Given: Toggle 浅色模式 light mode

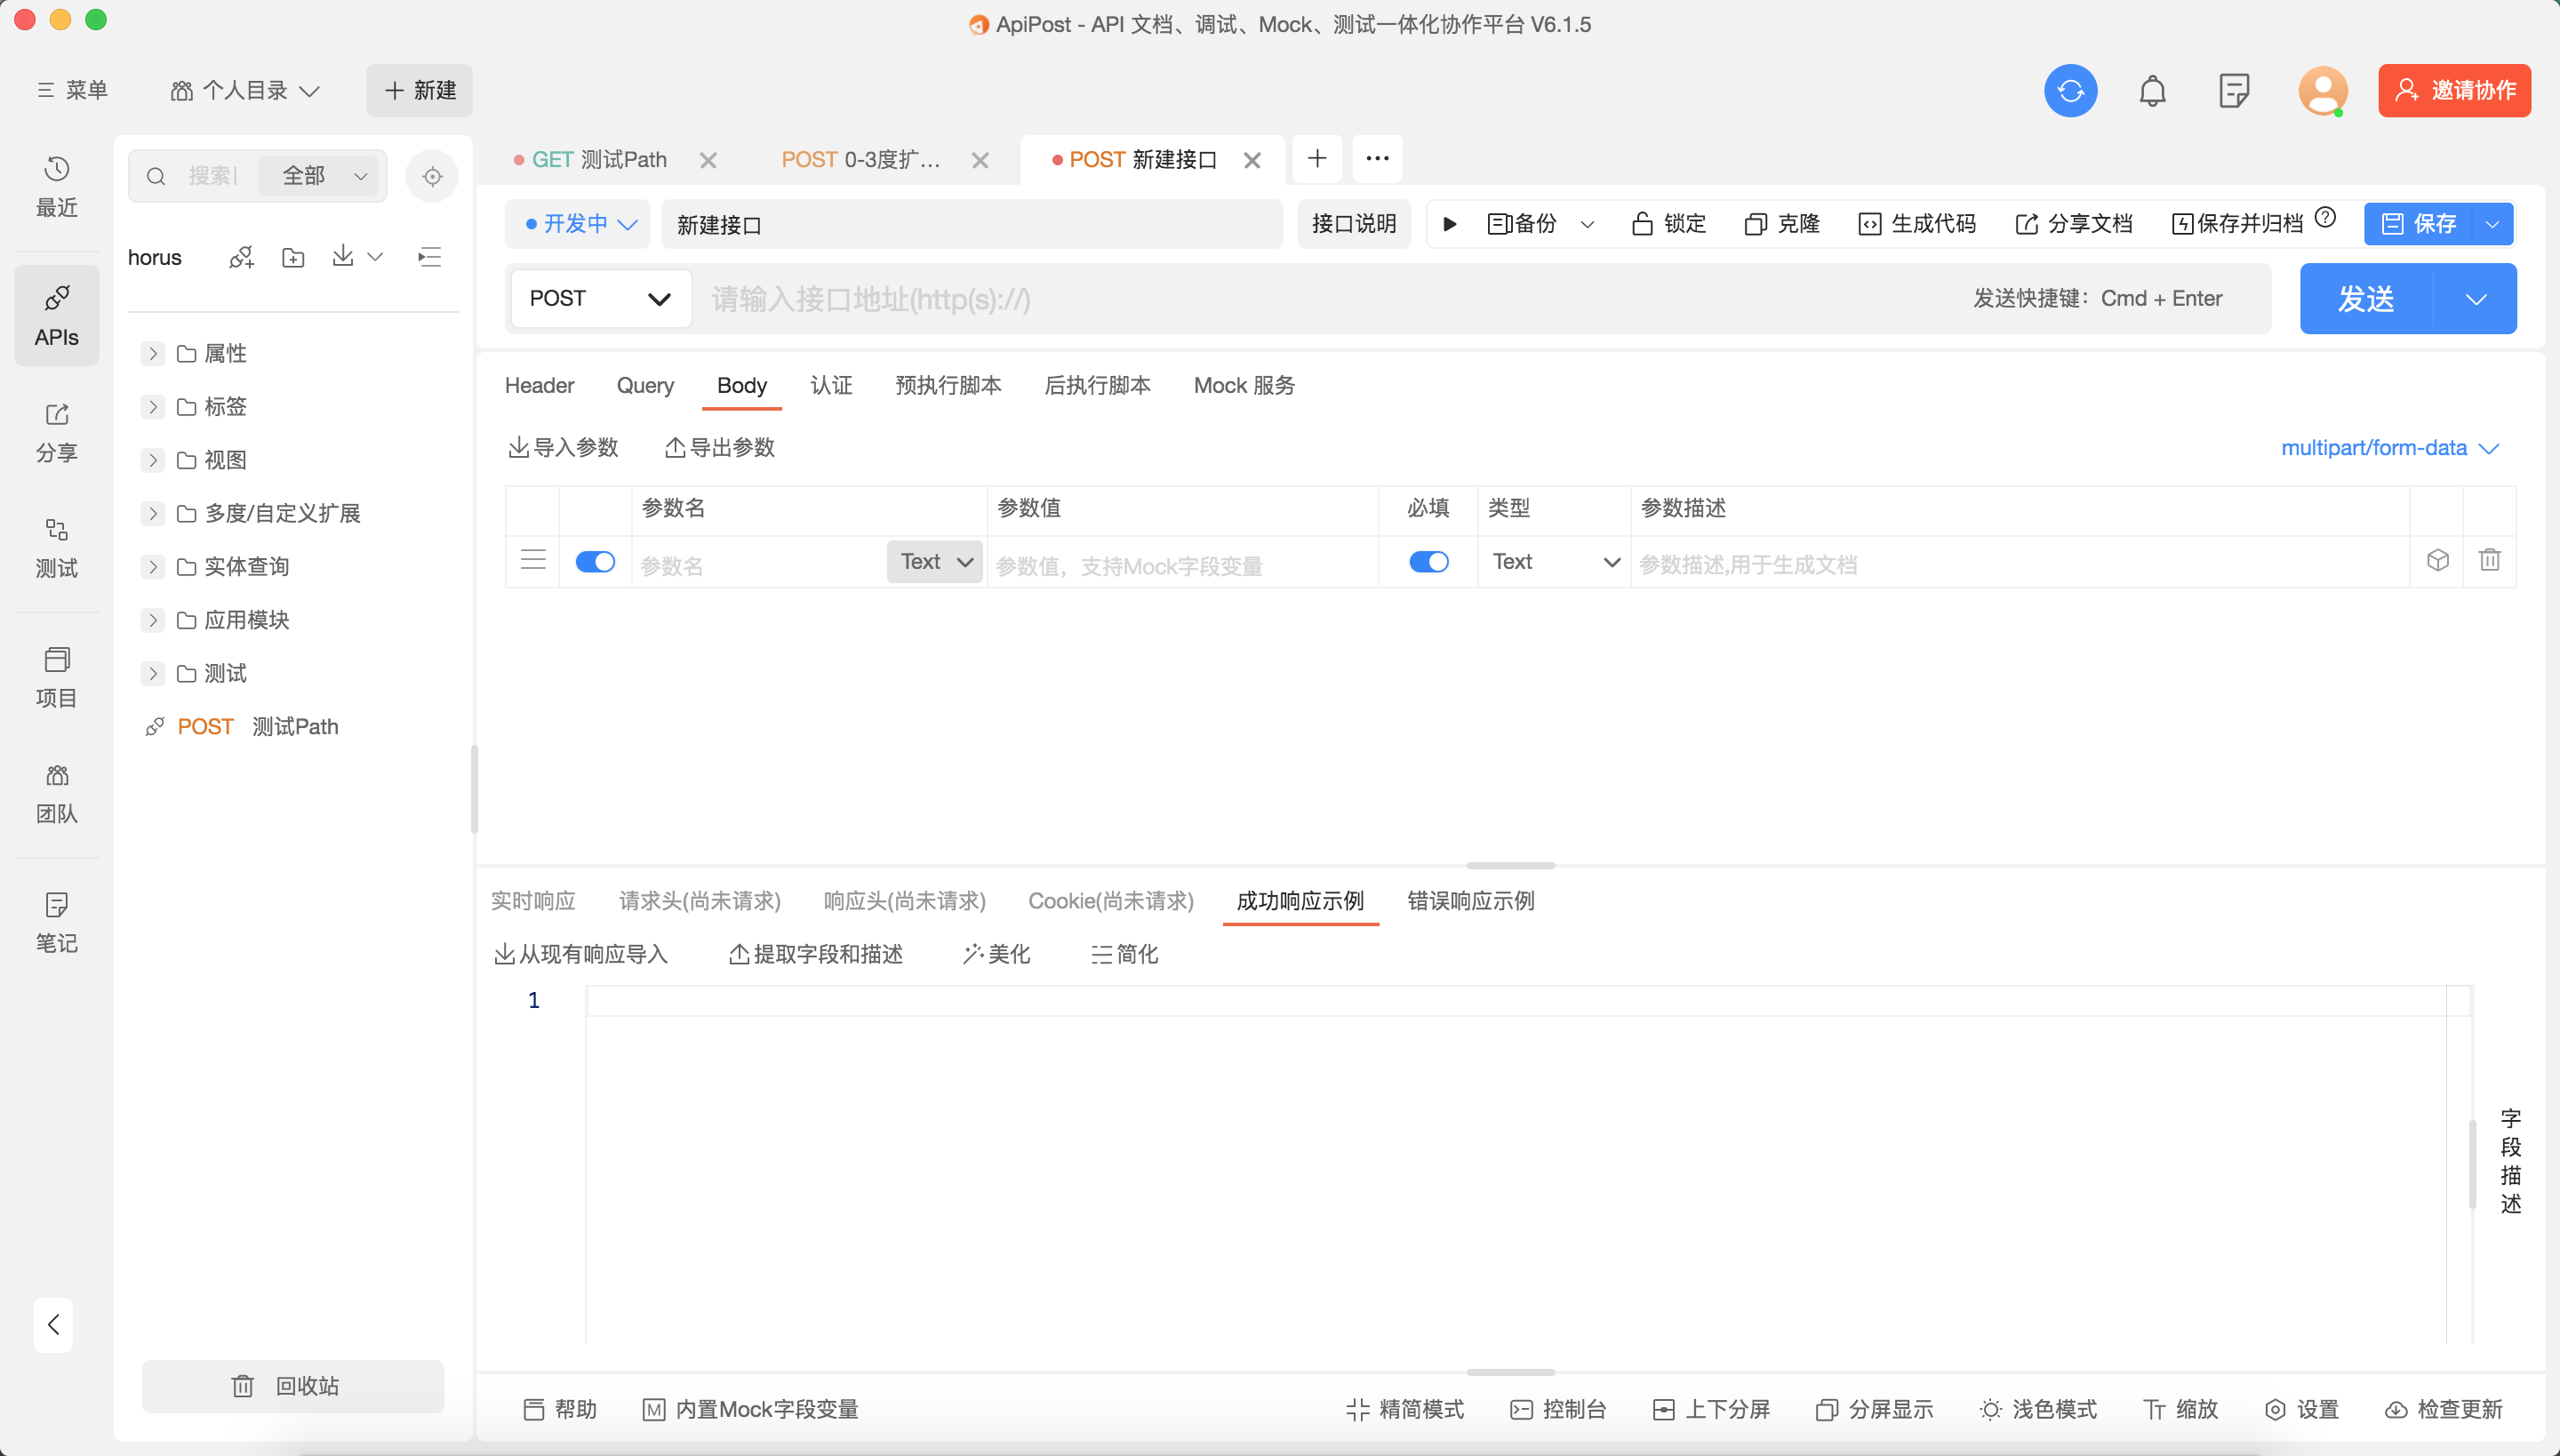Looking at the screenshot, I should pyautogui.click(x=2038, y=1409).
